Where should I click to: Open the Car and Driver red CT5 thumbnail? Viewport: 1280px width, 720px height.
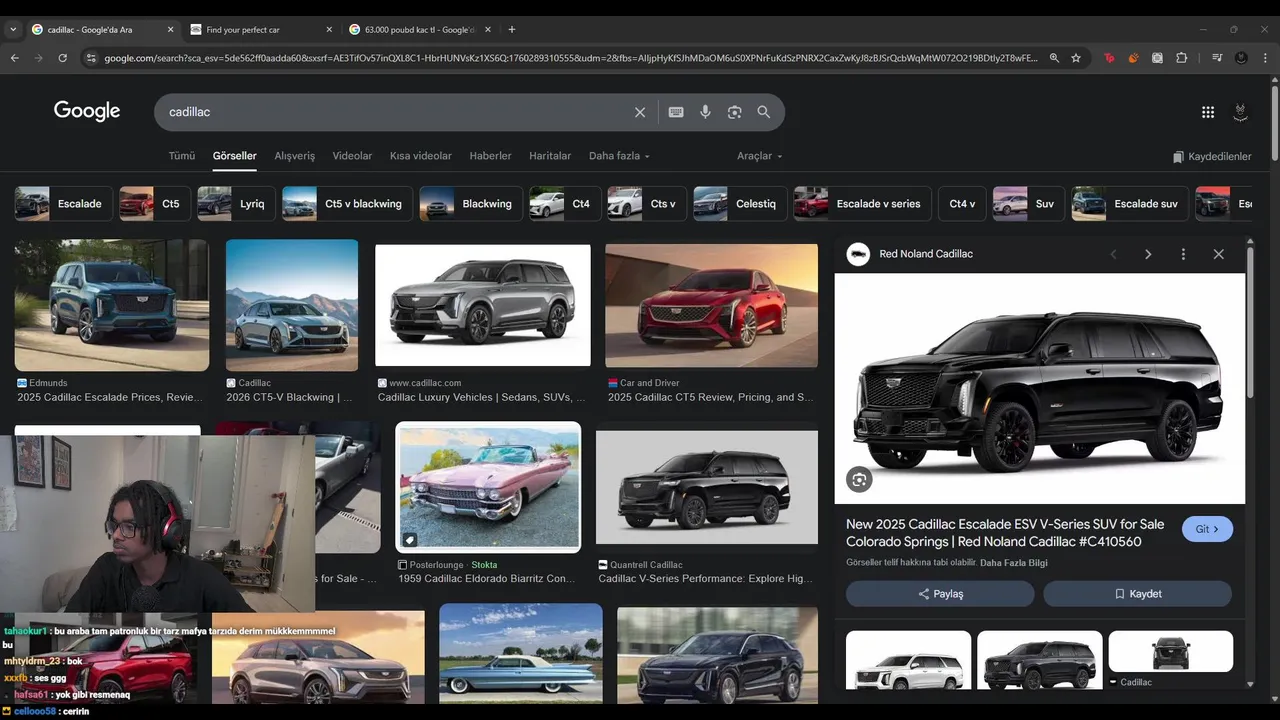tap(711, 305)
